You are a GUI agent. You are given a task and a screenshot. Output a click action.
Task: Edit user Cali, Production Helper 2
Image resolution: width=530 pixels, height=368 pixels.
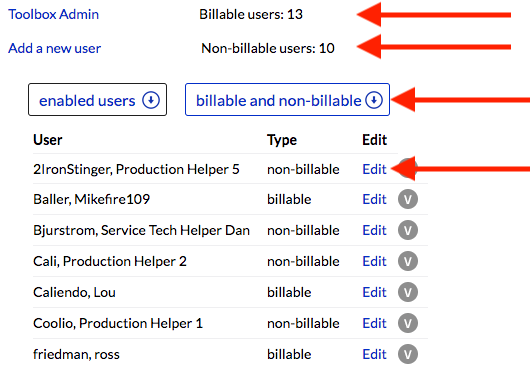(374, 261)
